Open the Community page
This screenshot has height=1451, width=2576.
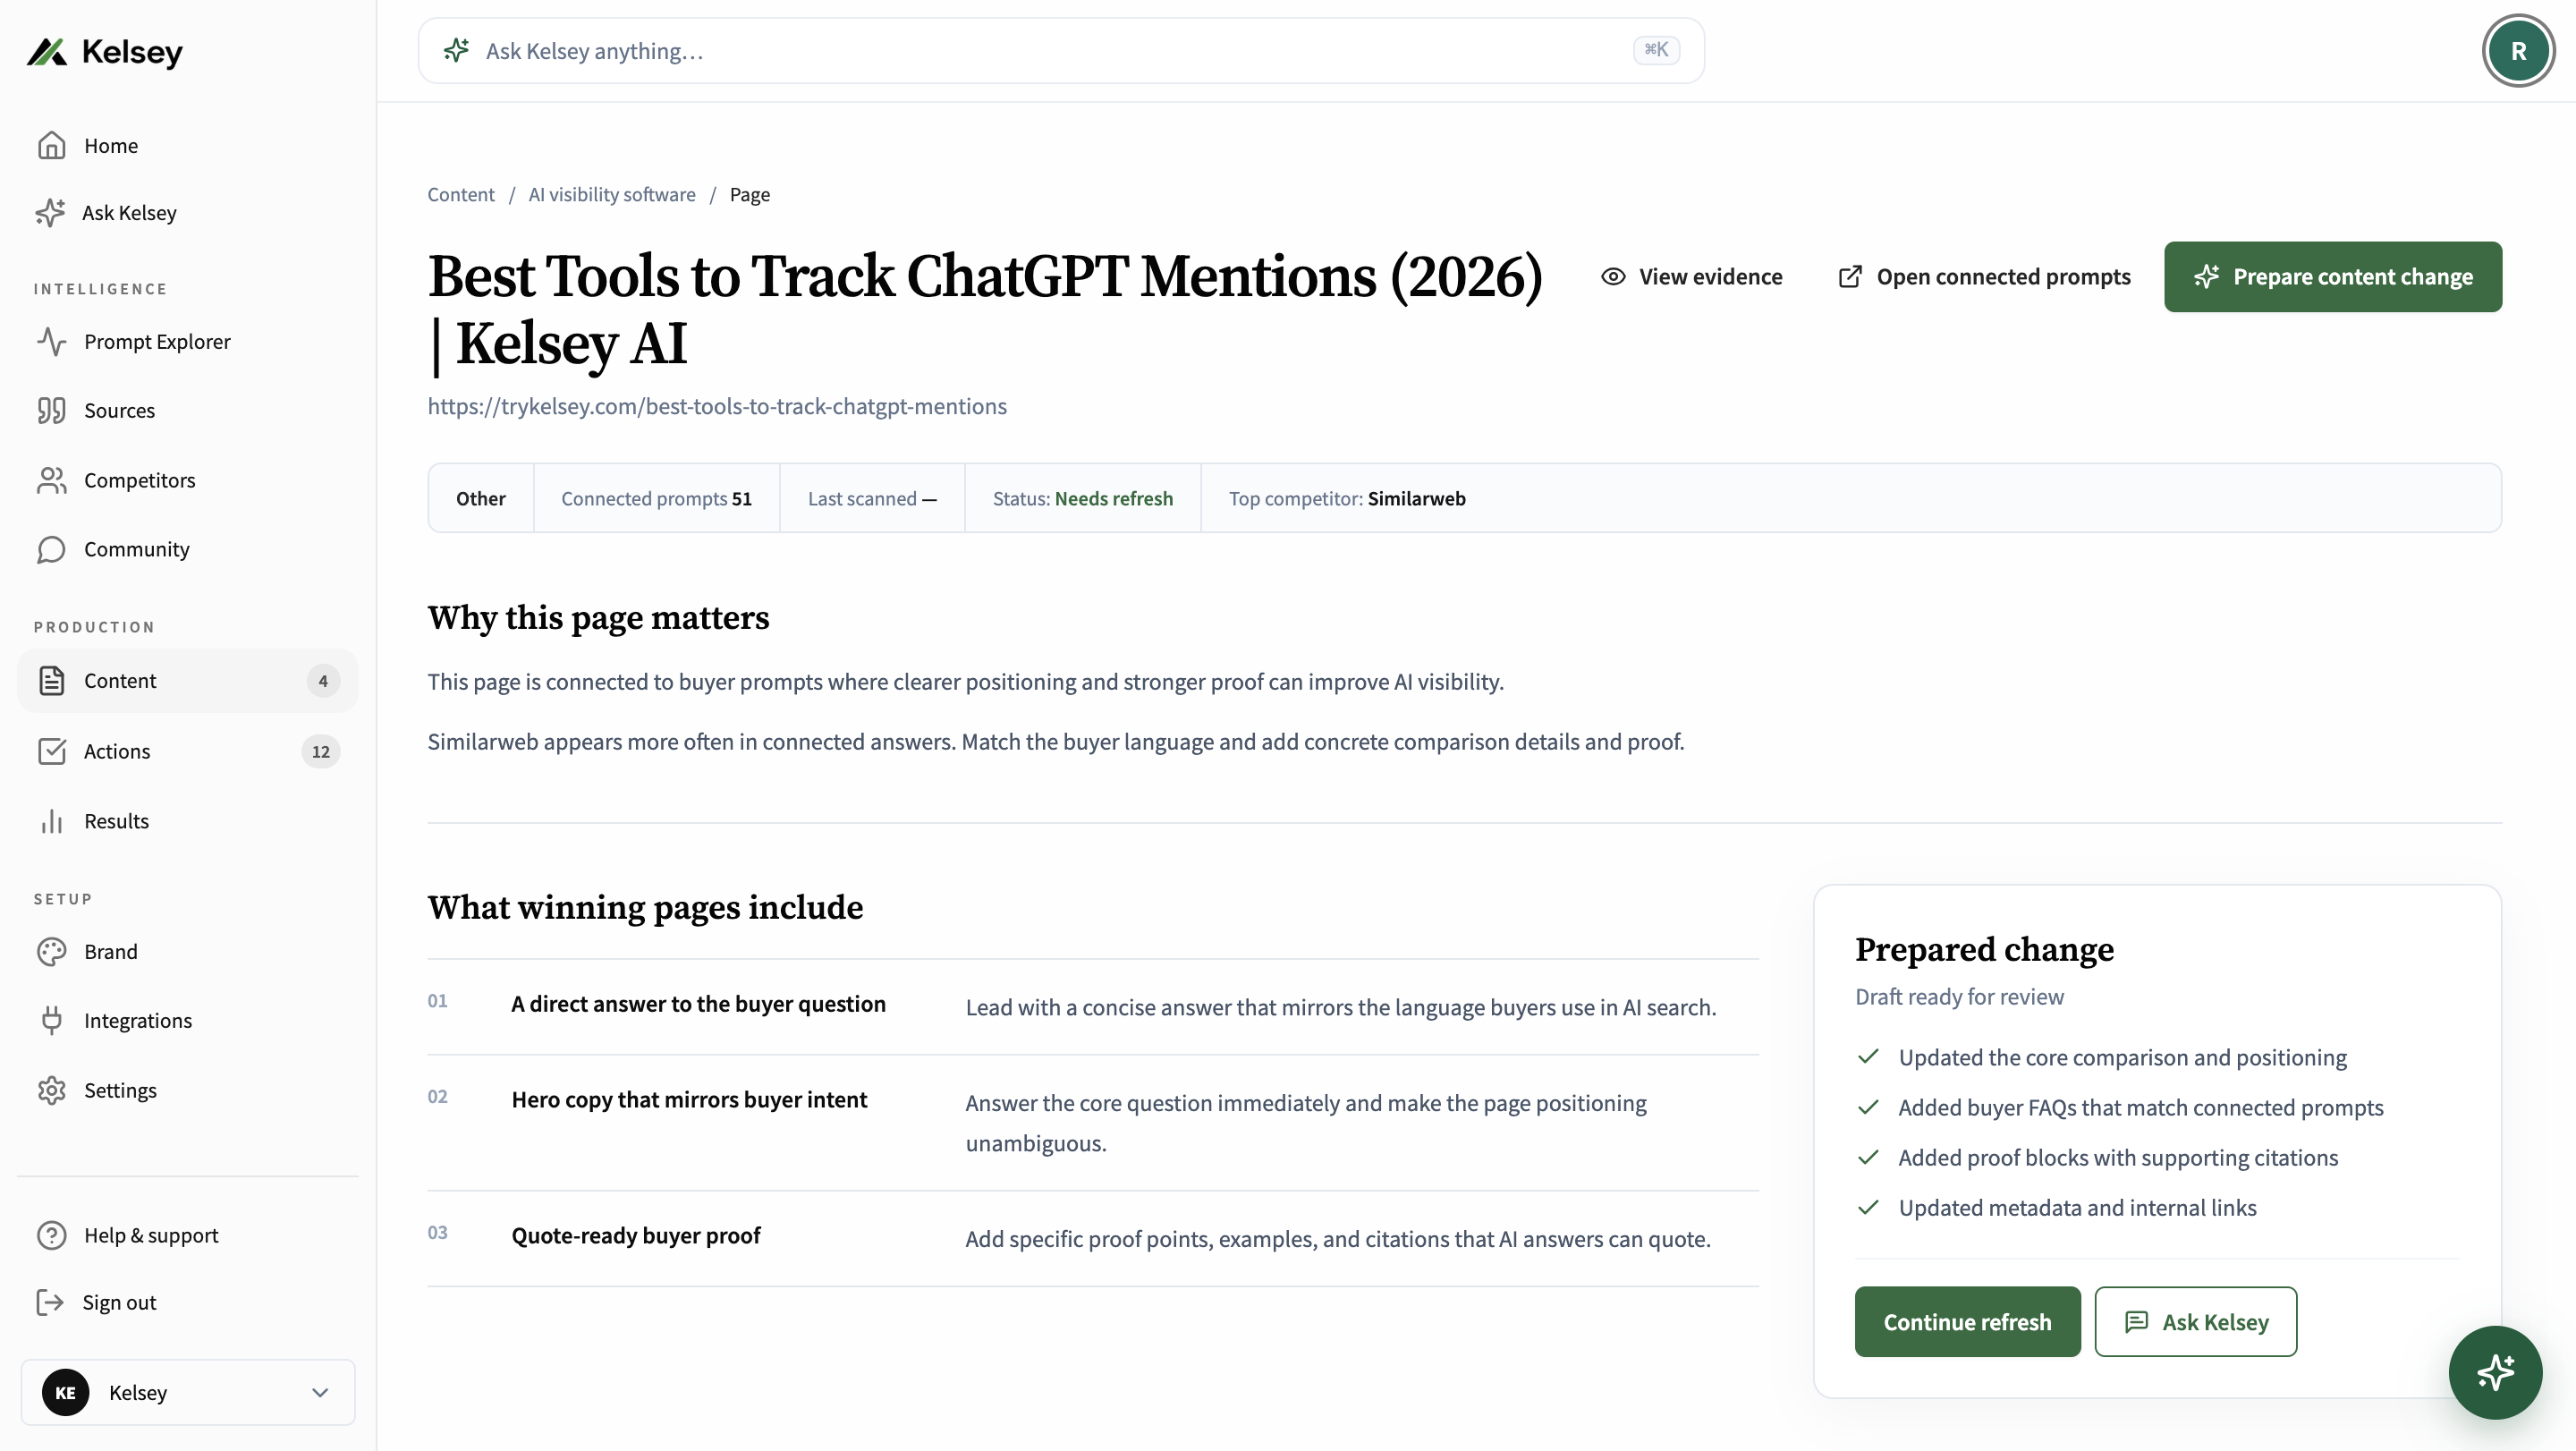(187, 549)
